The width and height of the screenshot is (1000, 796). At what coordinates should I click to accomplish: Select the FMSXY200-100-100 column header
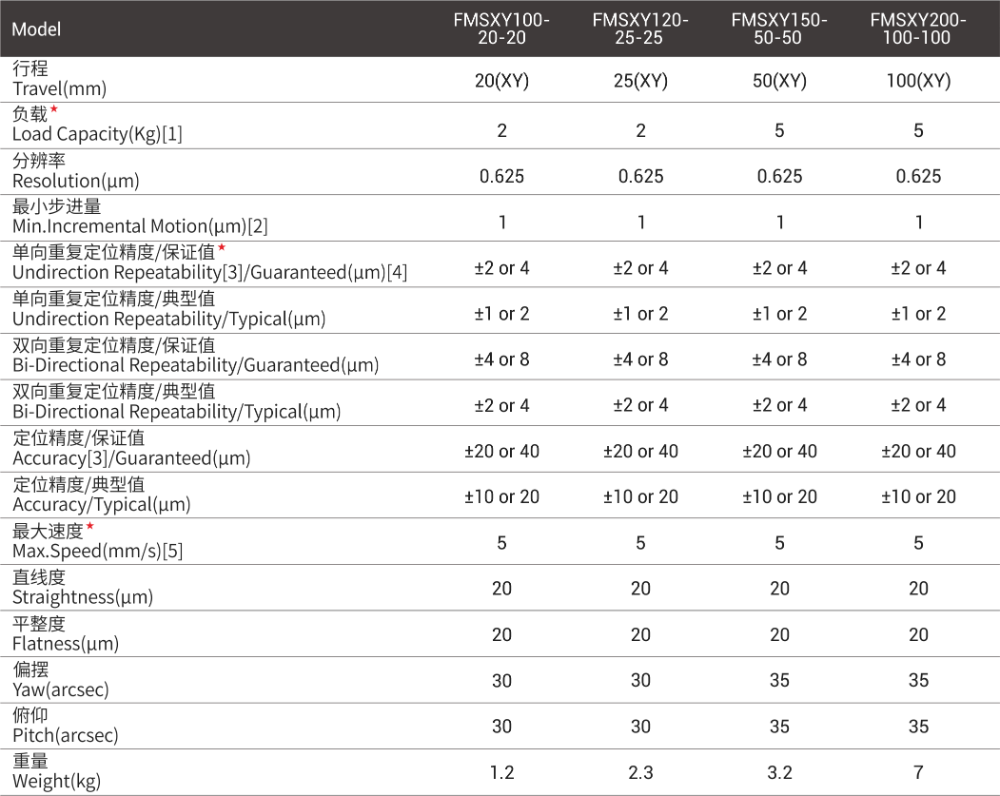point(918,29)
